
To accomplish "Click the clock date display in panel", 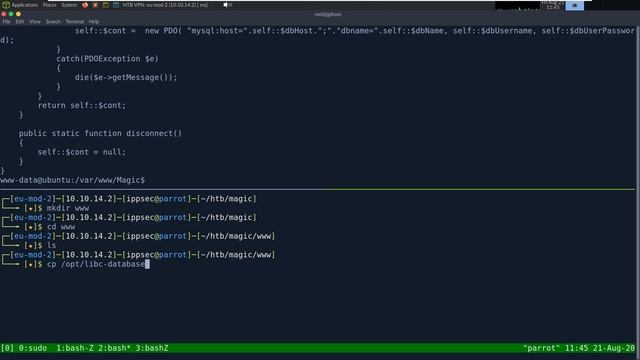I will point(552,5).
